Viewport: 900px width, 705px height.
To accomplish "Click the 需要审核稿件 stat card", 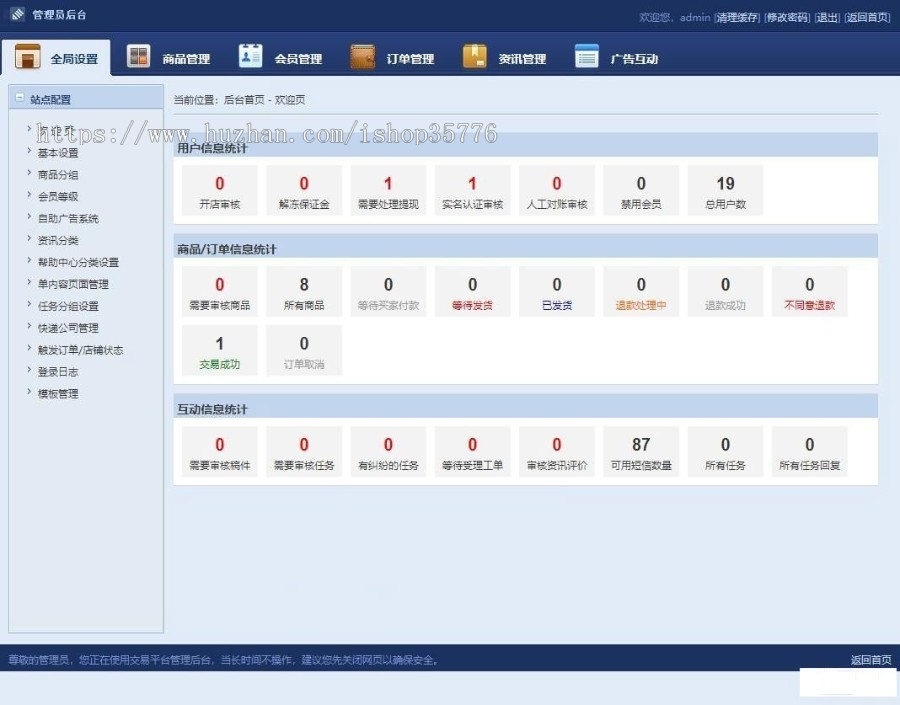I will tap(220, 452).
